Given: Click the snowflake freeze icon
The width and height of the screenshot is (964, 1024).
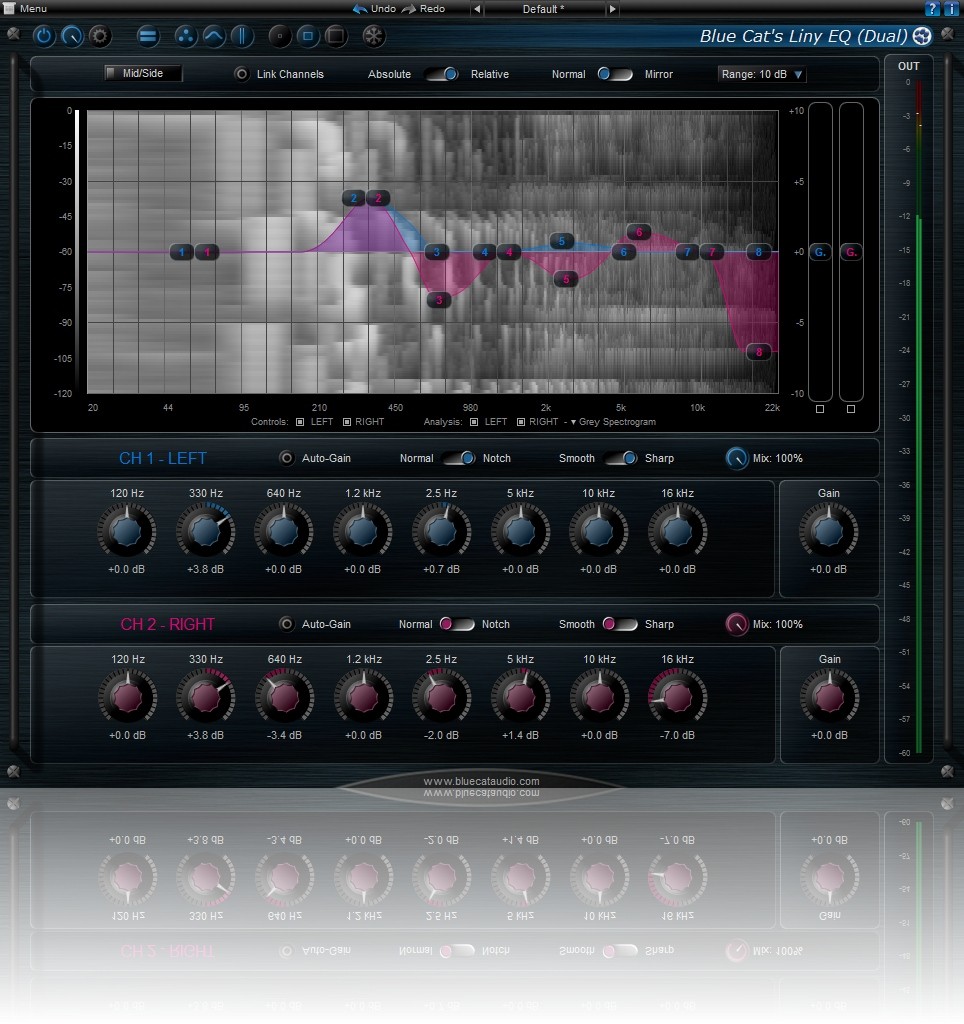Looking at the screenshot, I should click(374, 36).
